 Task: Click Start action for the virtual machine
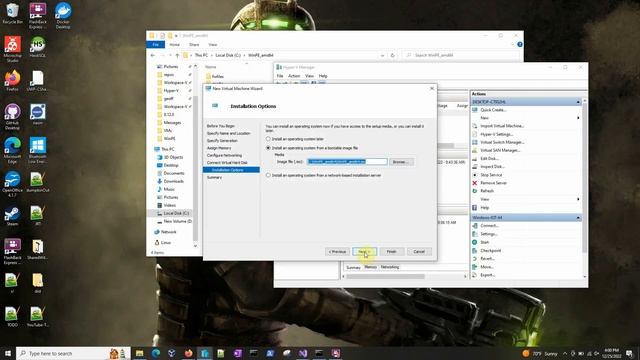(484, 242)
